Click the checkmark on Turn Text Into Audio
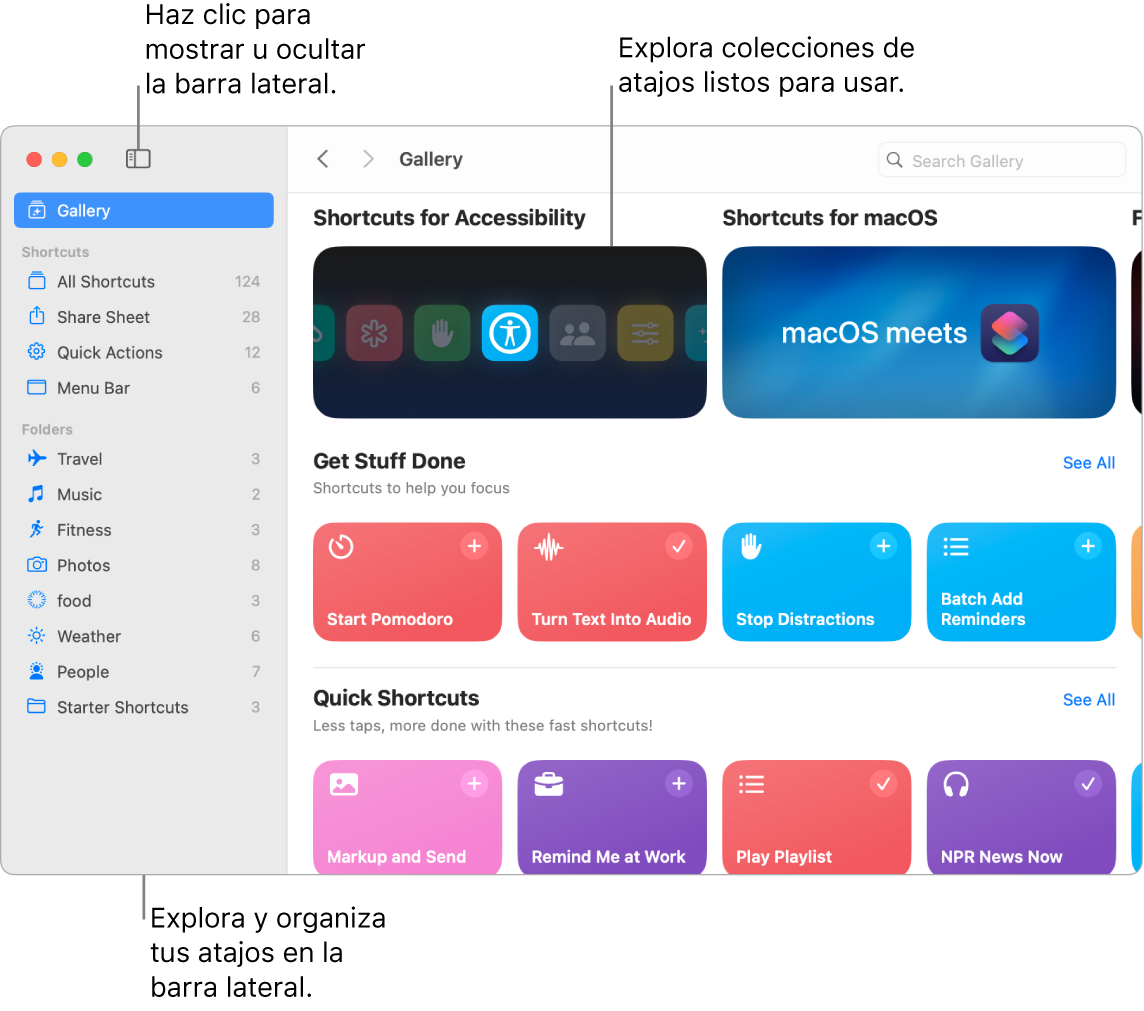The height and width of the screenshot is (1011, 1144). pyautogui.click(x=679, y=546)
